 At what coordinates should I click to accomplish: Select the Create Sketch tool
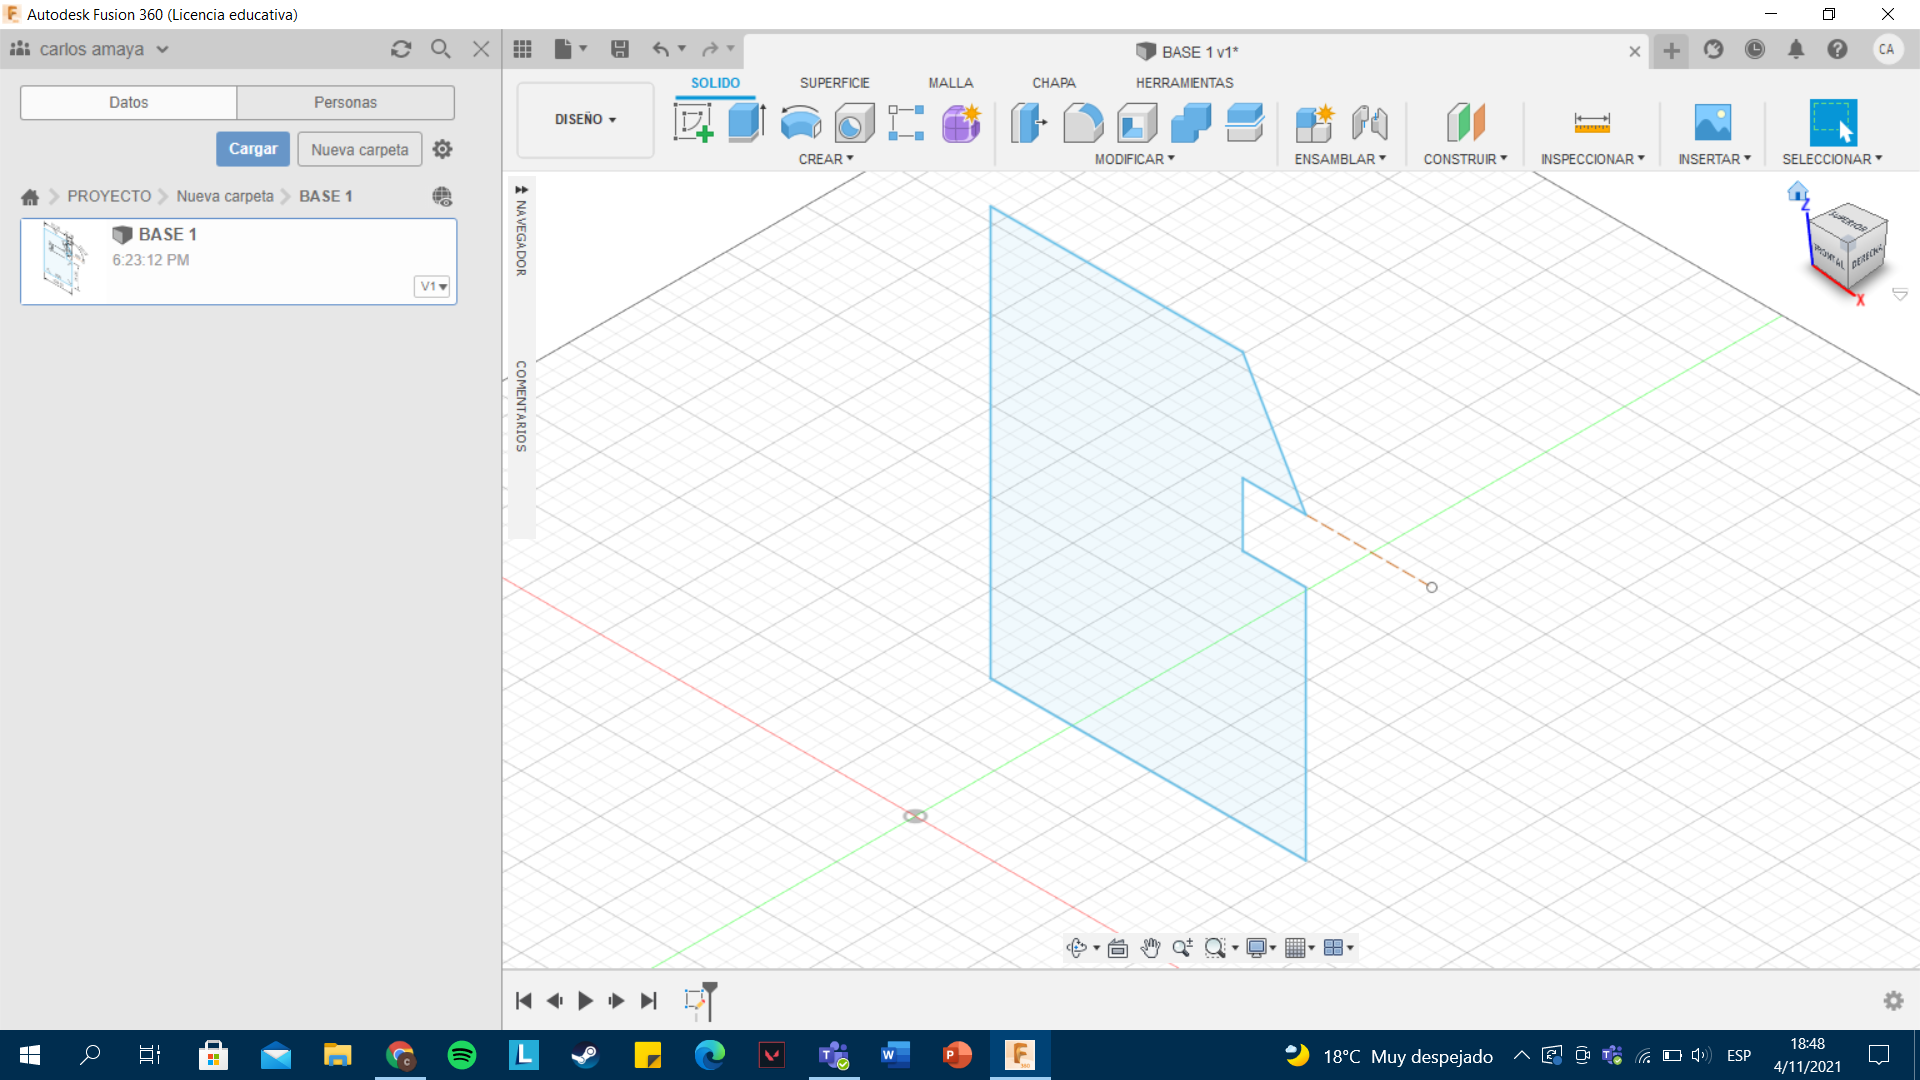coord(693,123)
